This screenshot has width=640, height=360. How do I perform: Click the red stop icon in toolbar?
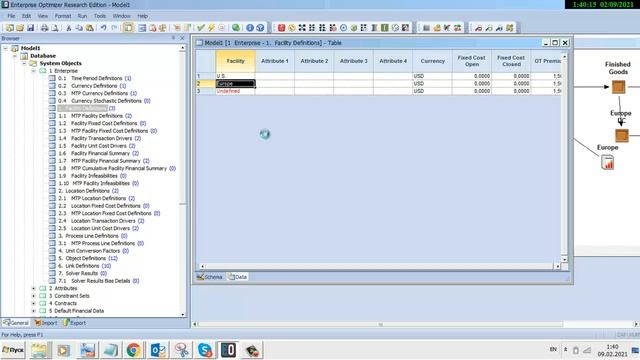[281, 28]
